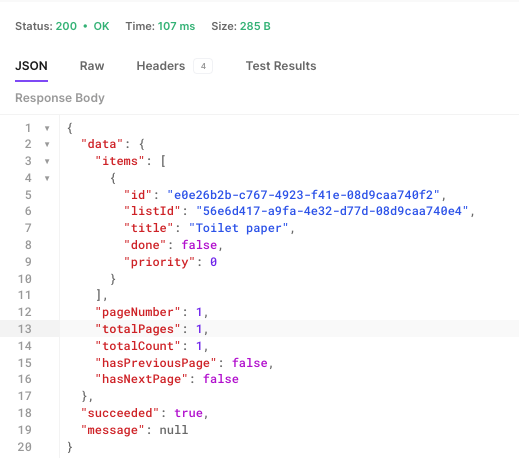Open the Test Results tab

pyautogui.click(x=281, y=66)
